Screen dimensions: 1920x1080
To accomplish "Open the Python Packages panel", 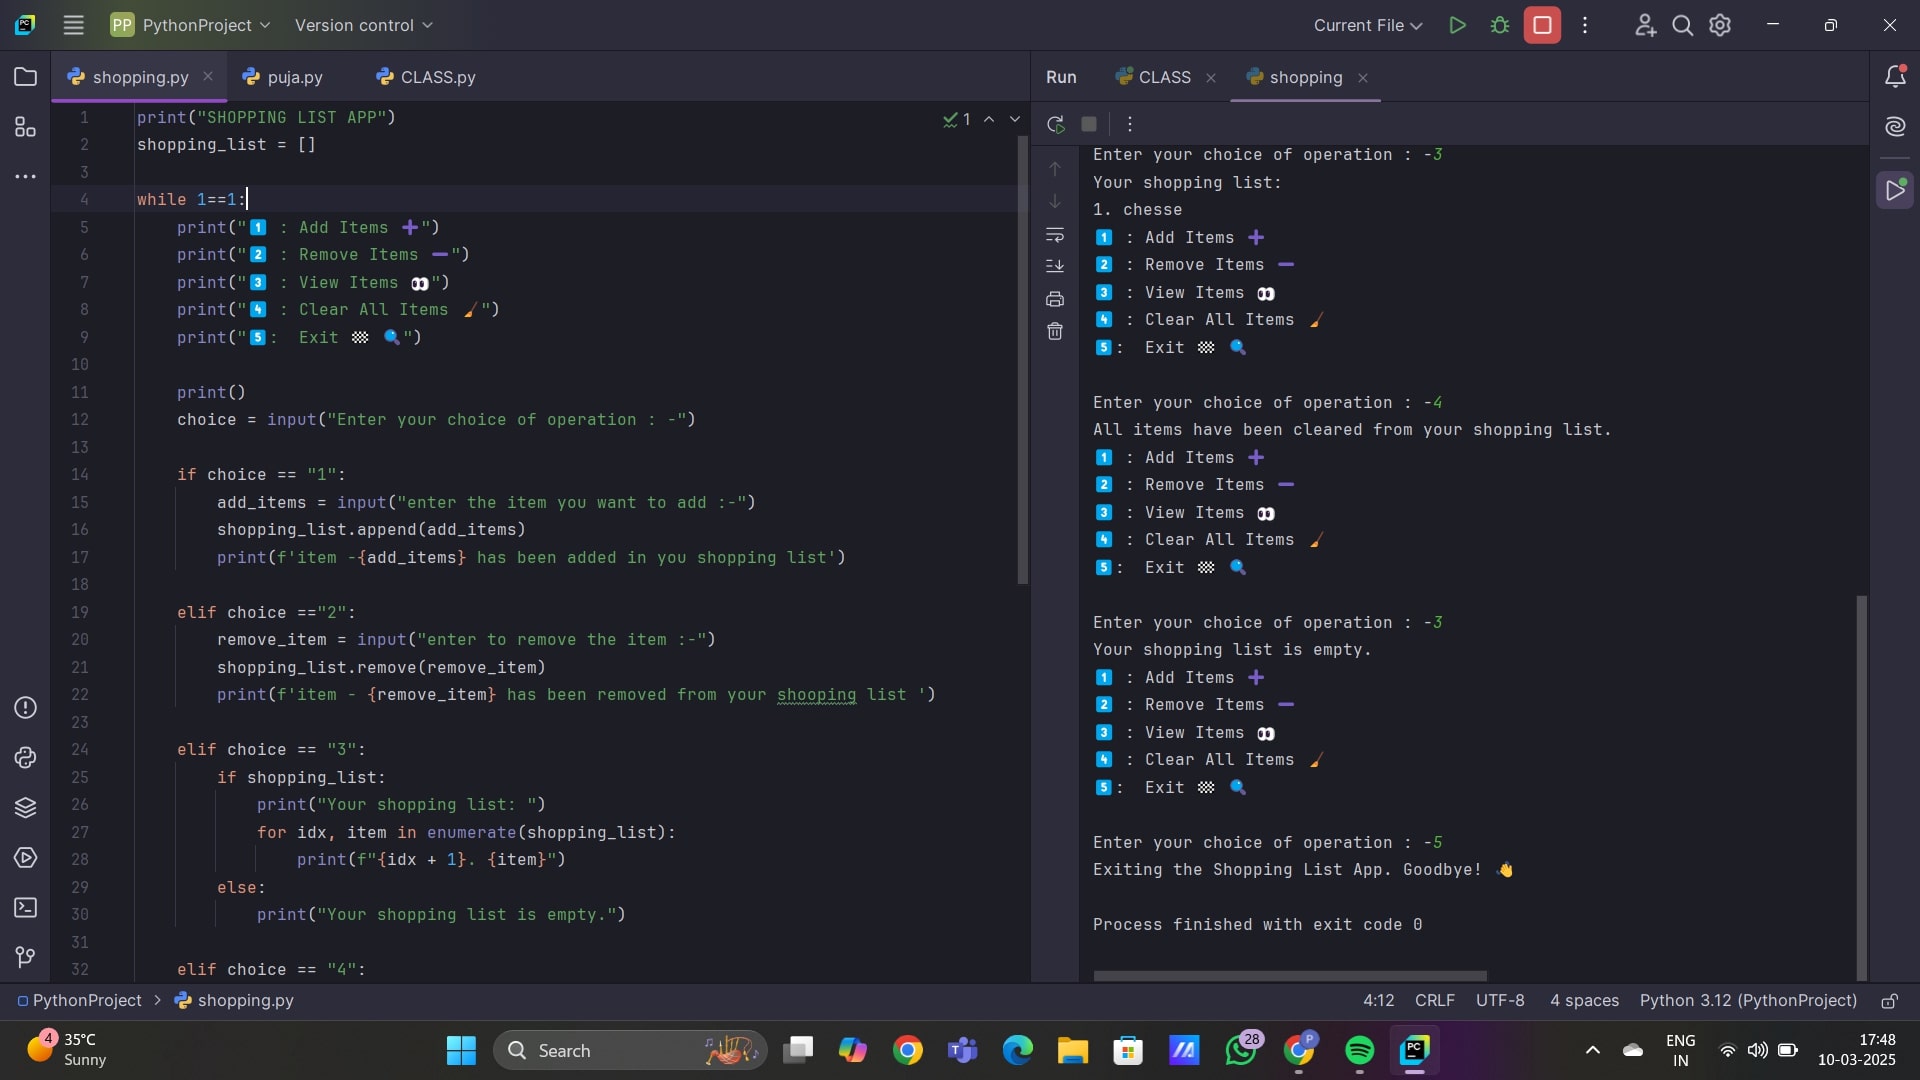I will (25, 808).
